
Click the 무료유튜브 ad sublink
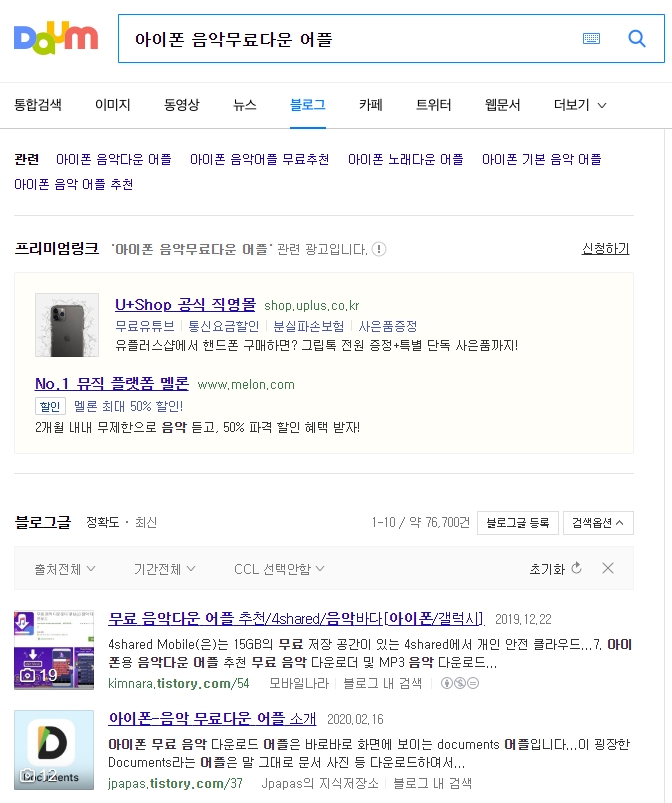[145, 326]
